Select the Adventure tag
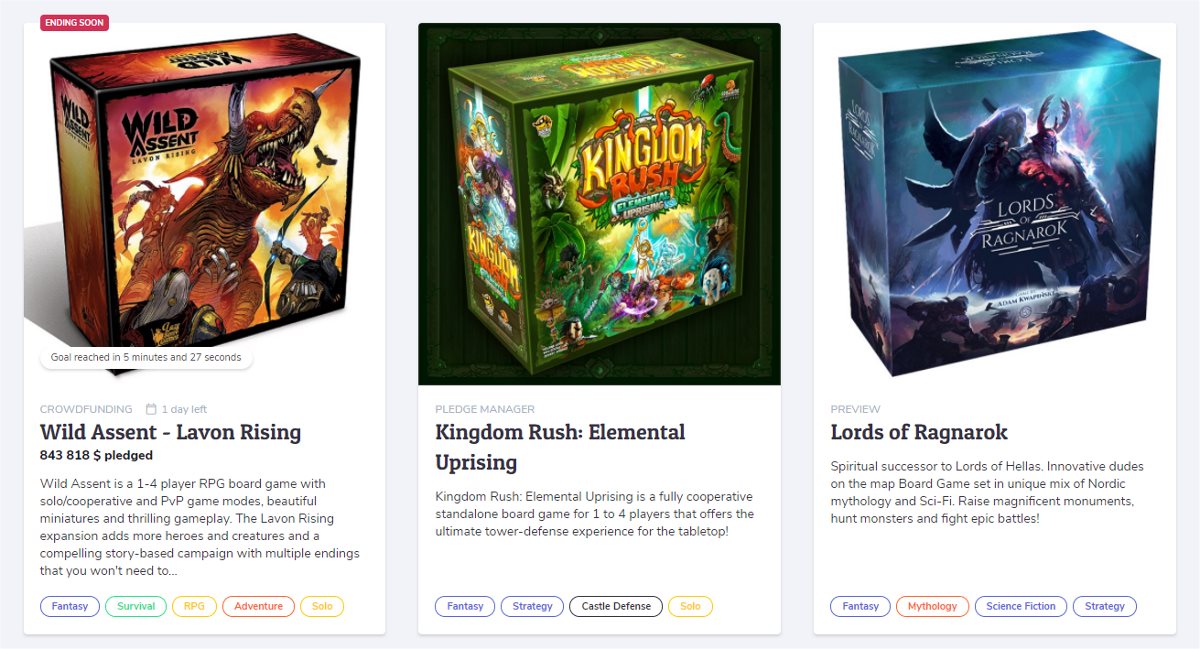Screen dimensions: 1200x649 click(258, 606)
